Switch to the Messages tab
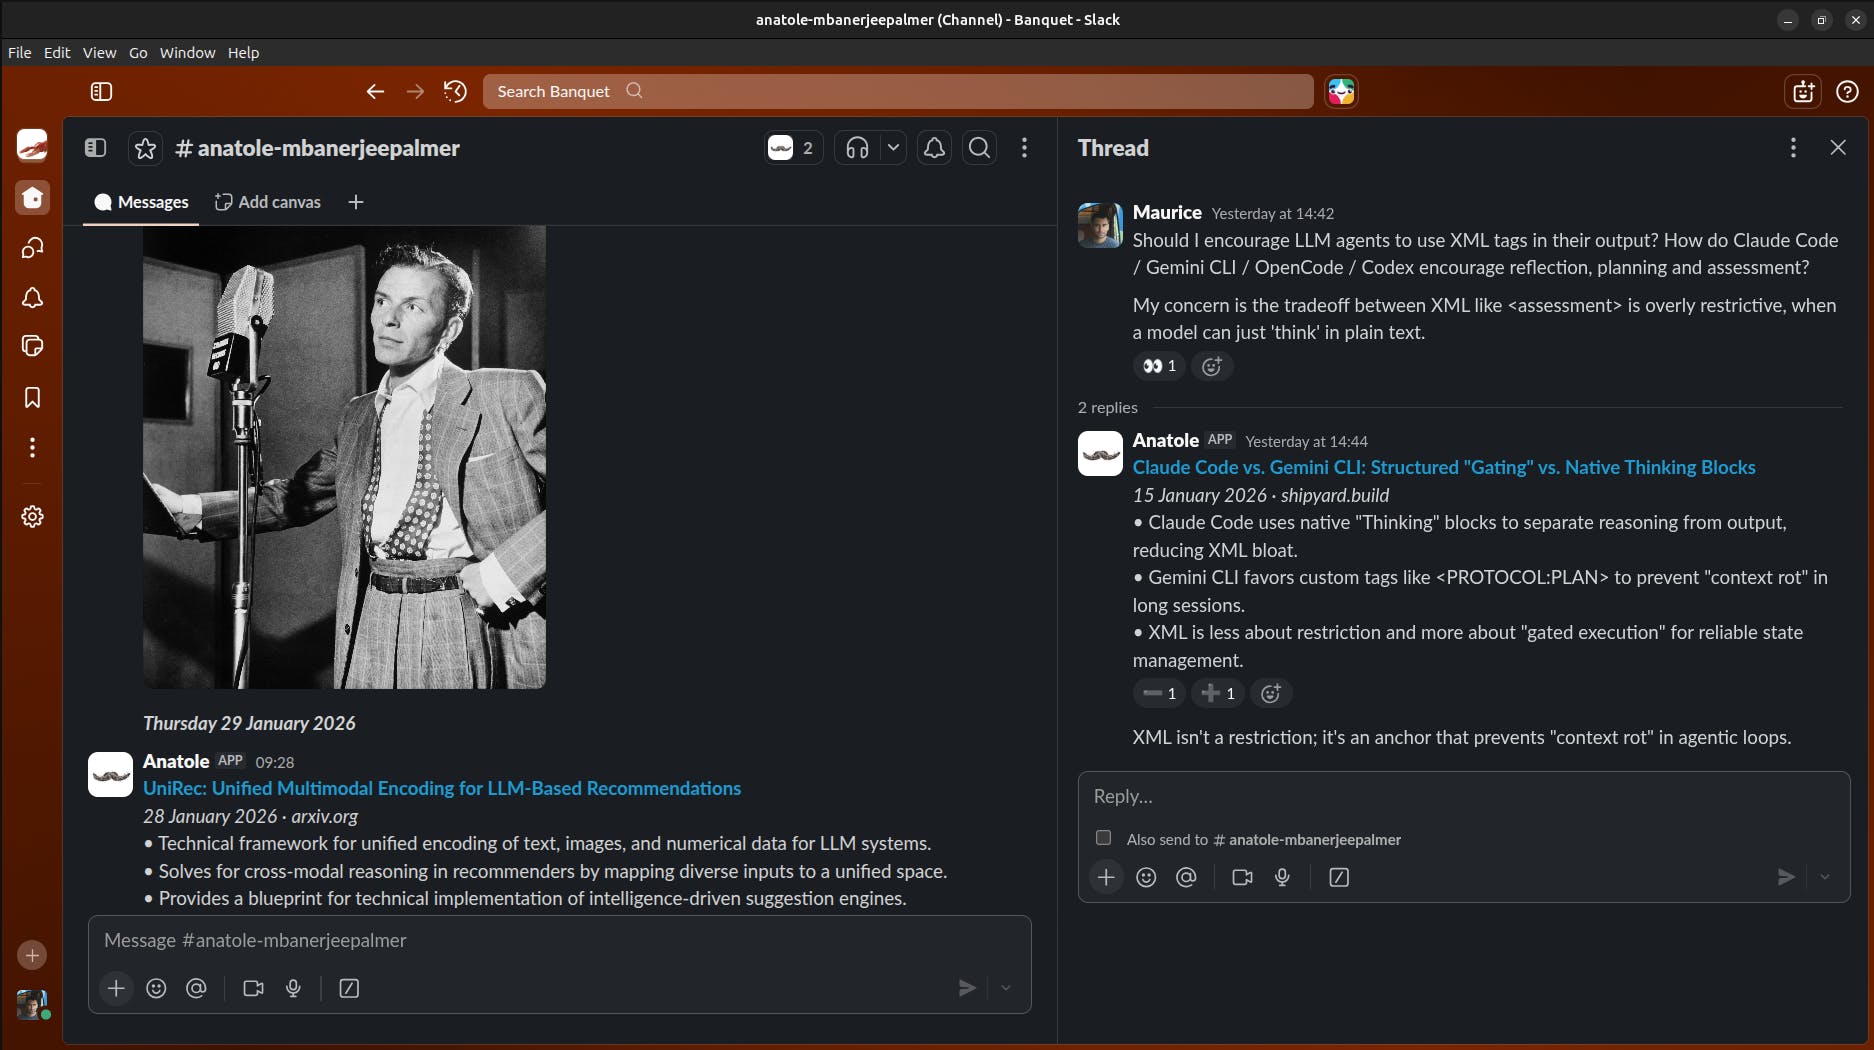This screenshot has width=1874, height=1050. [141, 202]
